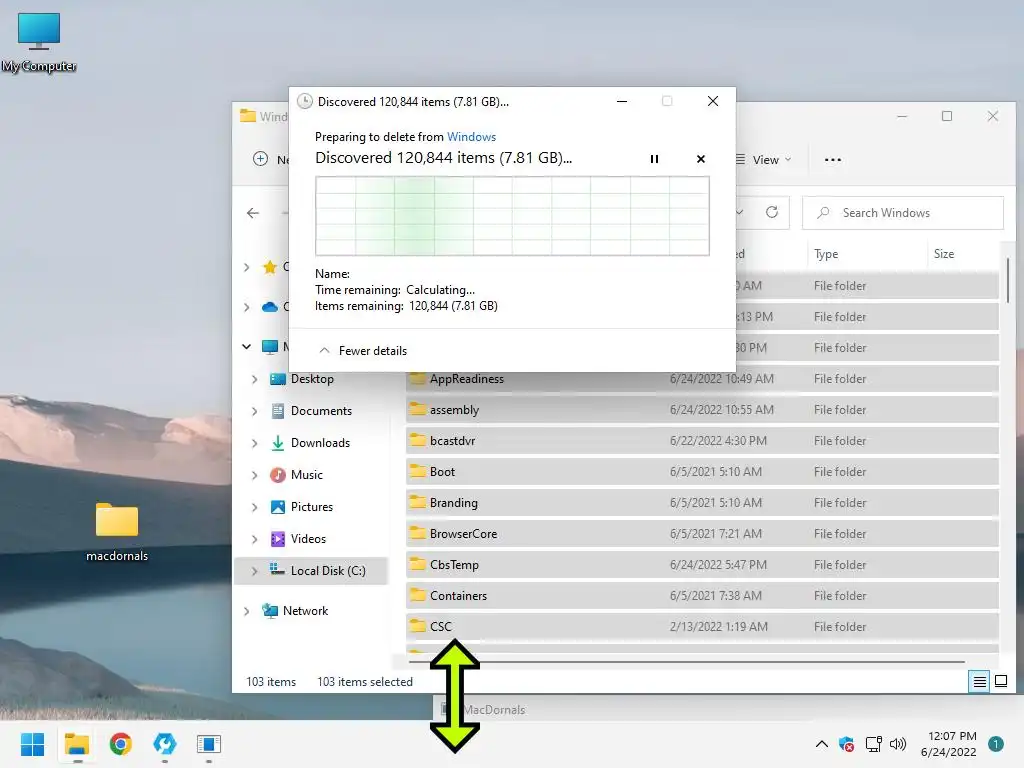
Task: Select the Containers folder icon
Action: tap(417, 596)
